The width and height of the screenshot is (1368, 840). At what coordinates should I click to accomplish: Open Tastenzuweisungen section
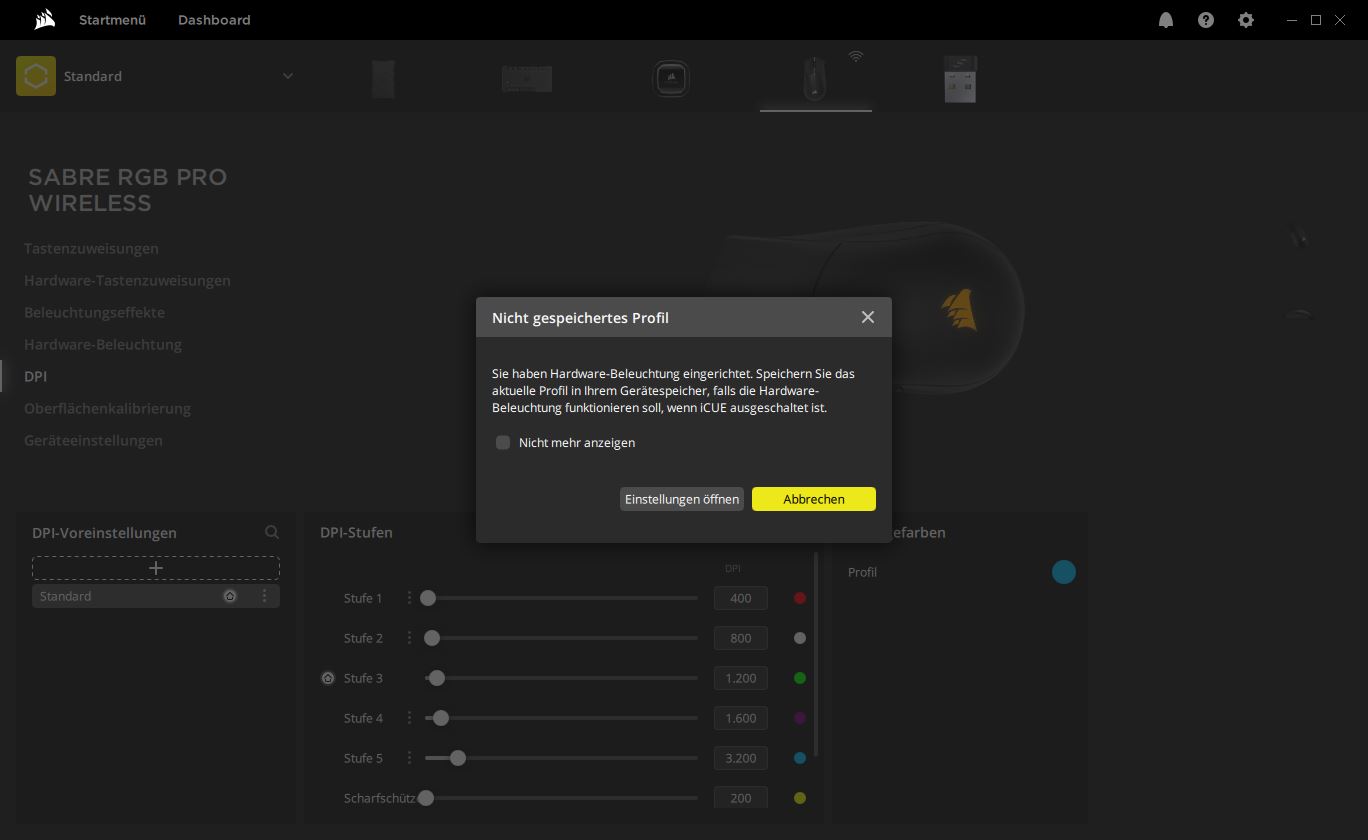point(91,248)
